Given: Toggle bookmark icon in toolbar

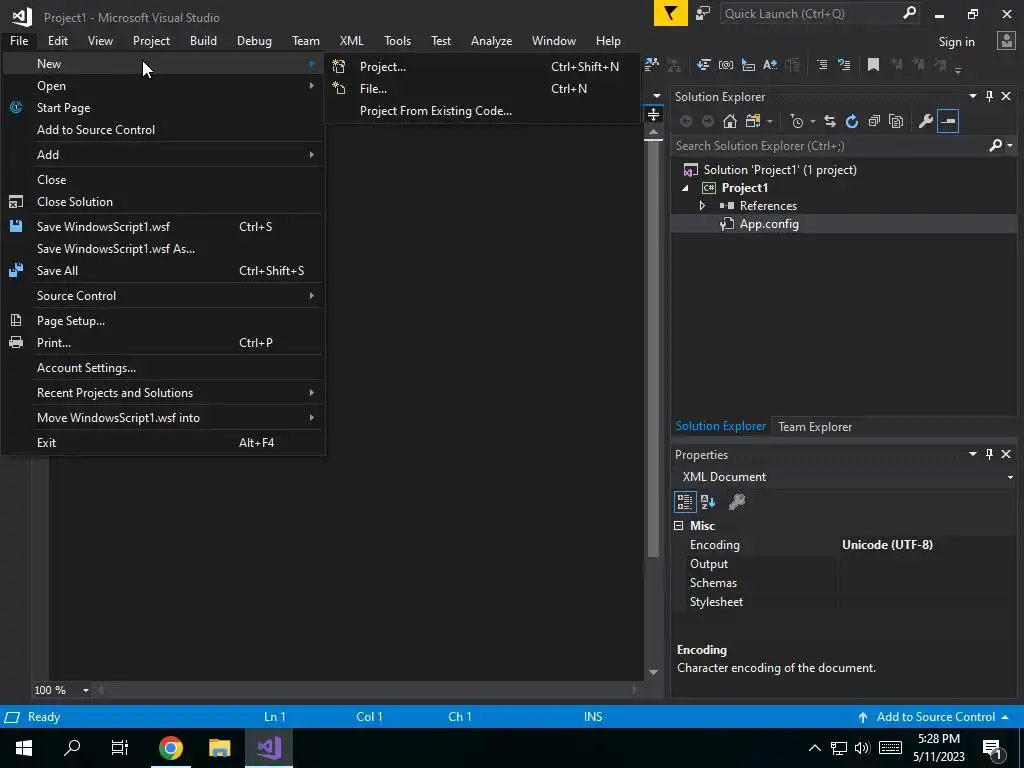Looking at the screenshot, I should click(x=873, y=65).
